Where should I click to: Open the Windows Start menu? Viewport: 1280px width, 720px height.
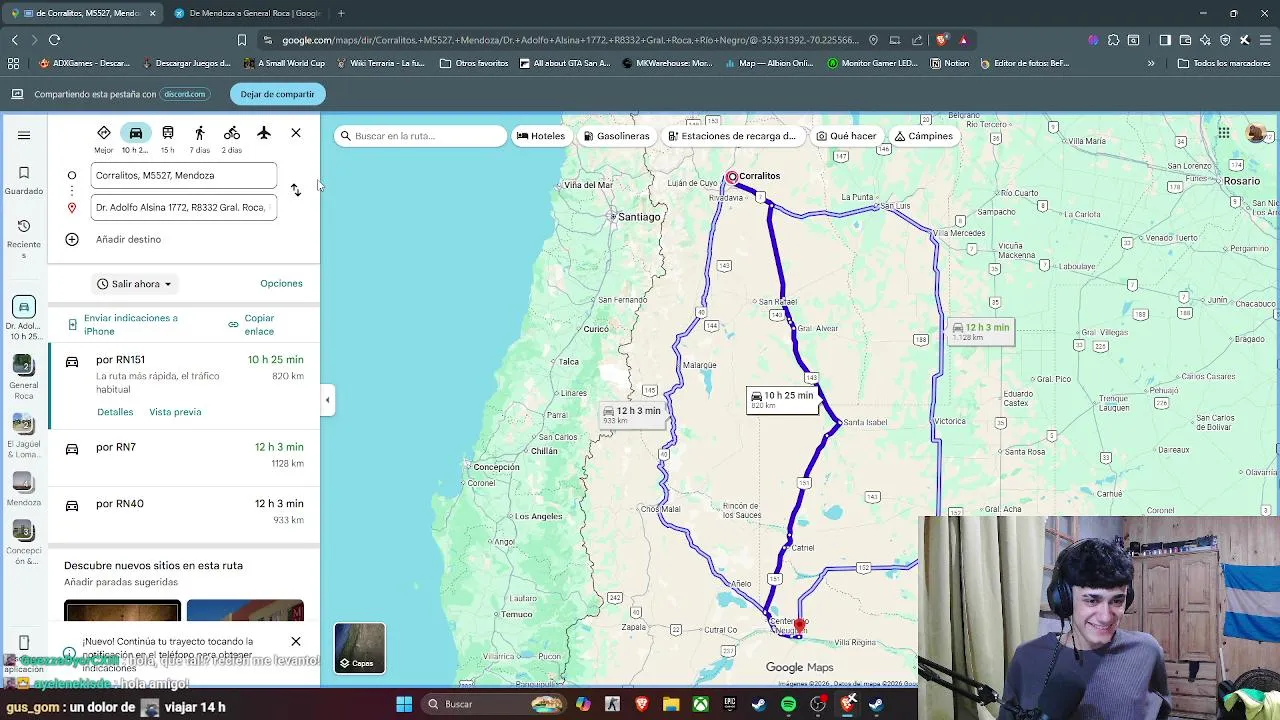click(404, 705)
